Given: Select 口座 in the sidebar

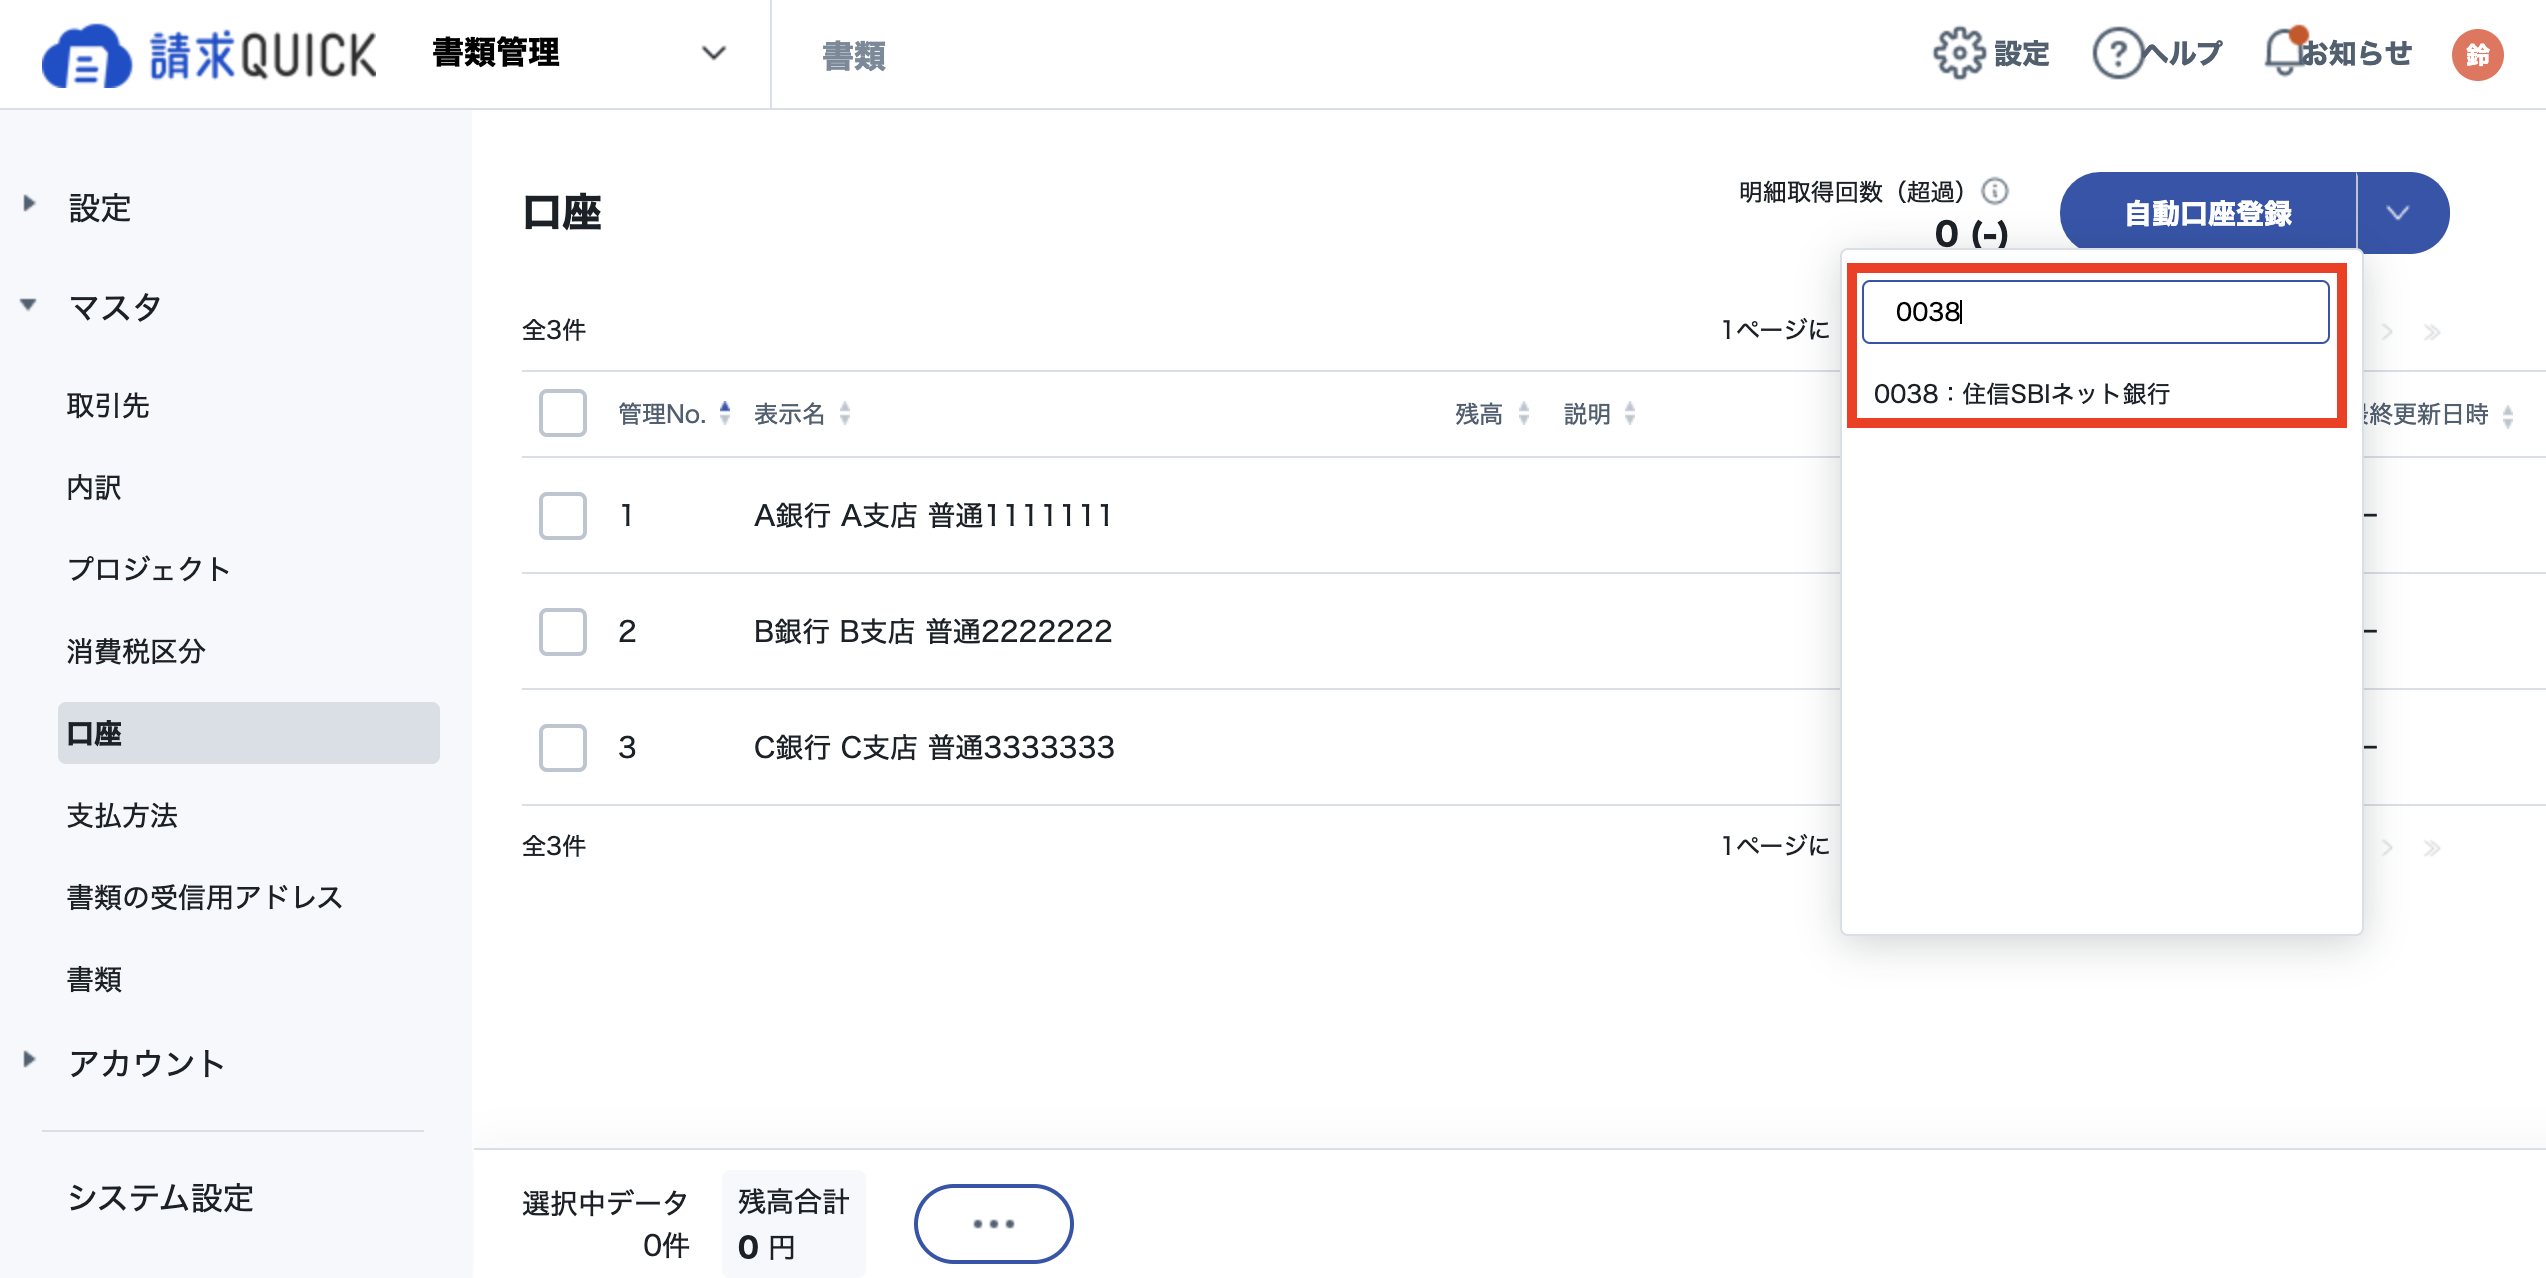Looking at the screenshot, I should tap(248, 733).
